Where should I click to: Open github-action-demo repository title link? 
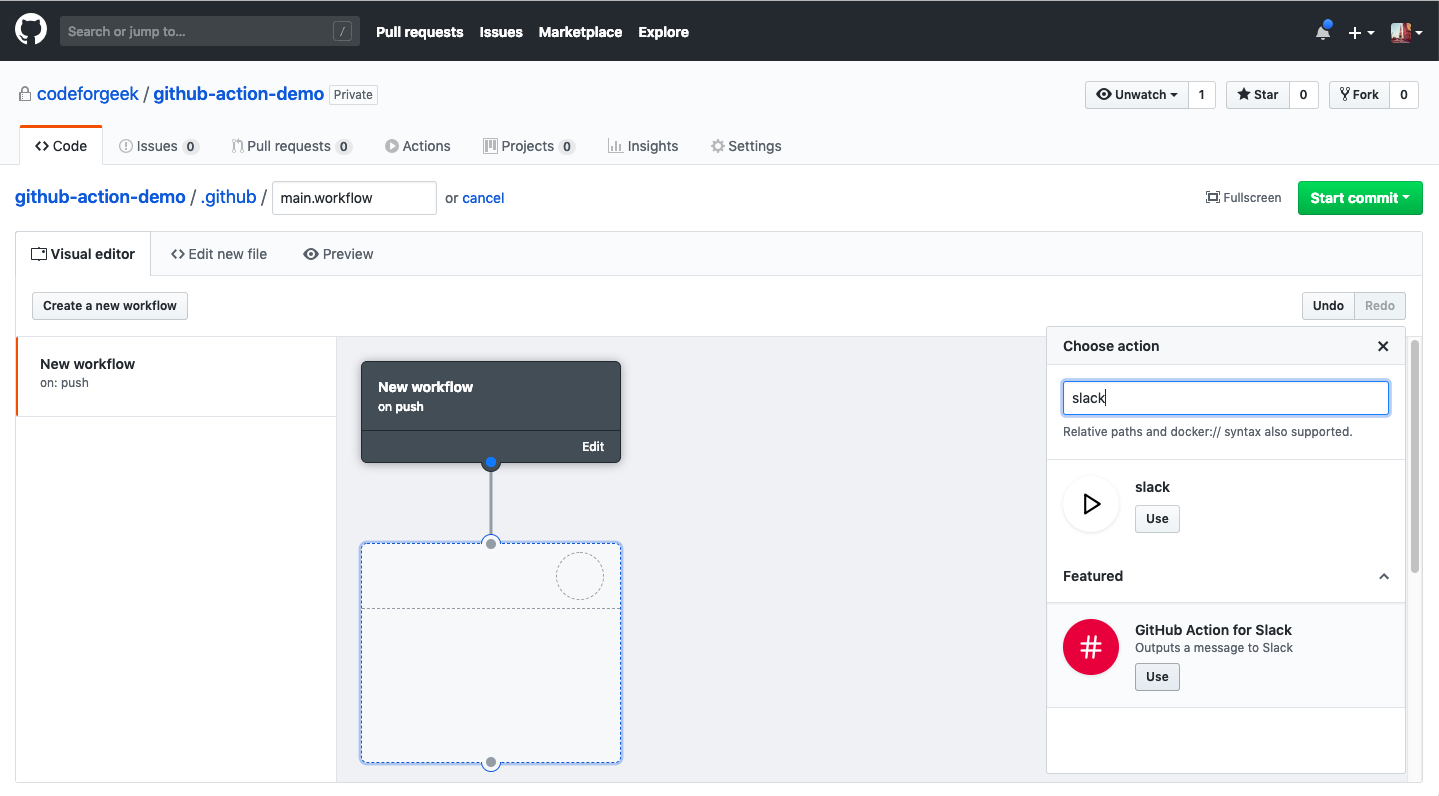click(238, 94)
